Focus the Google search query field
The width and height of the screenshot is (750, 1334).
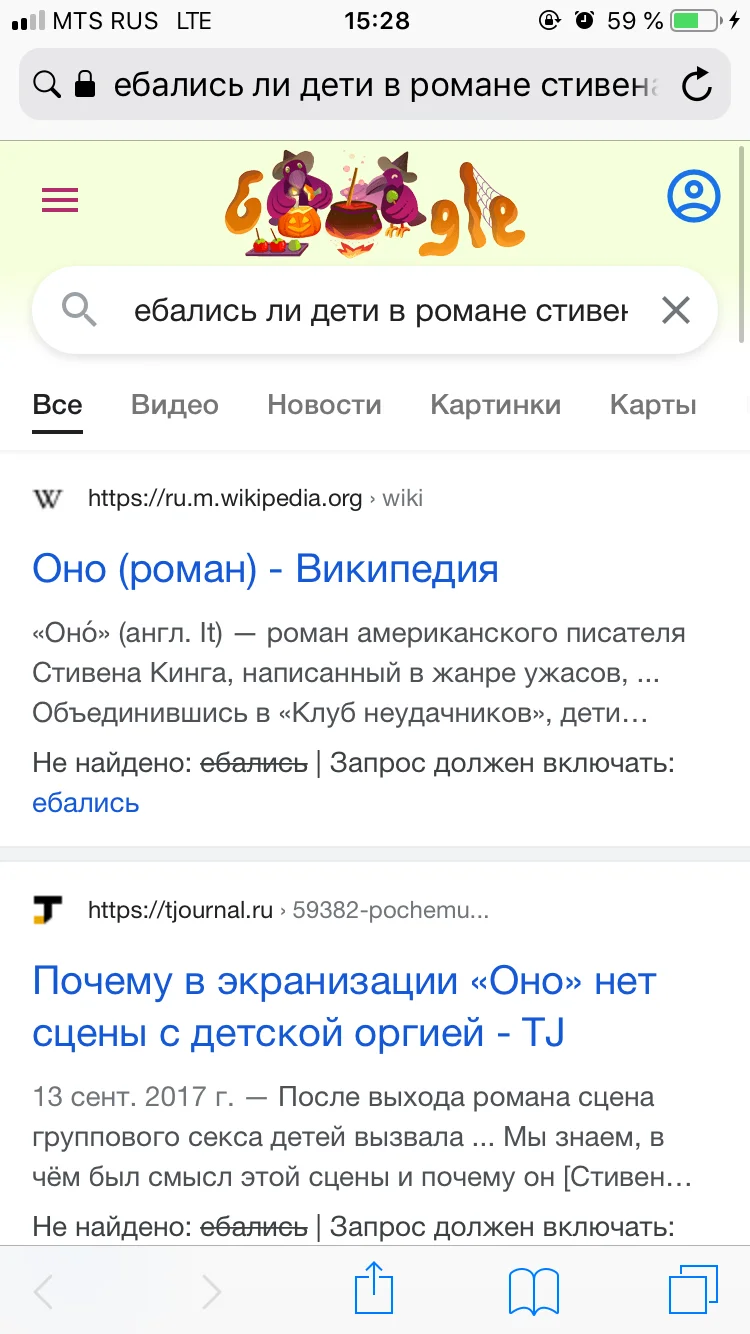[380, 311]
